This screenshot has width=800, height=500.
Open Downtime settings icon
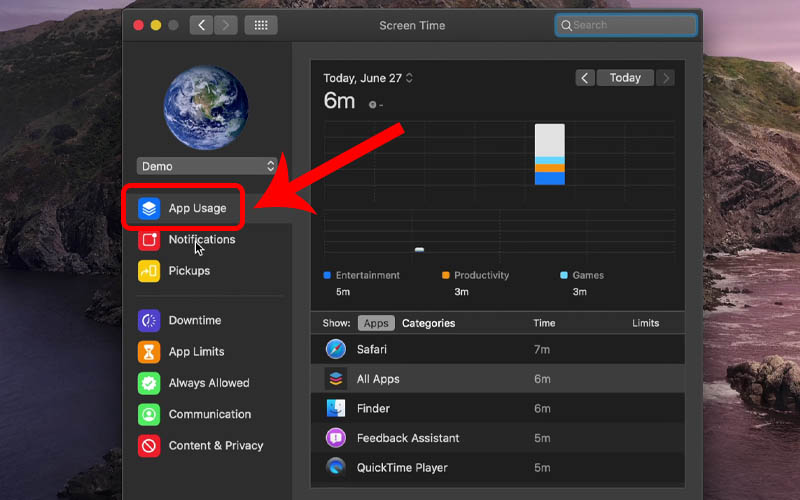tap(149, 321)
